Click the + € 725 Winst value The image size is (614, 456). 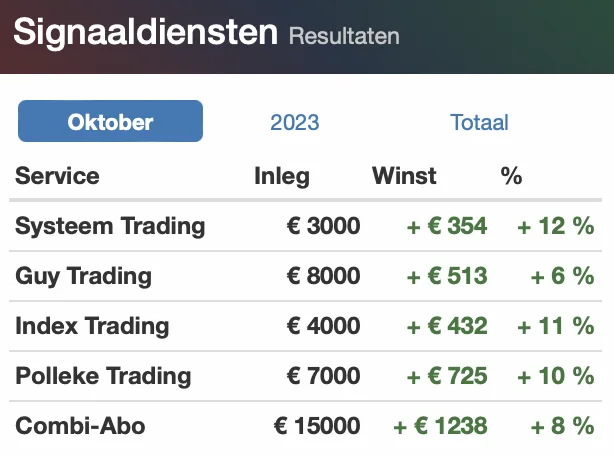pos(447,376)
